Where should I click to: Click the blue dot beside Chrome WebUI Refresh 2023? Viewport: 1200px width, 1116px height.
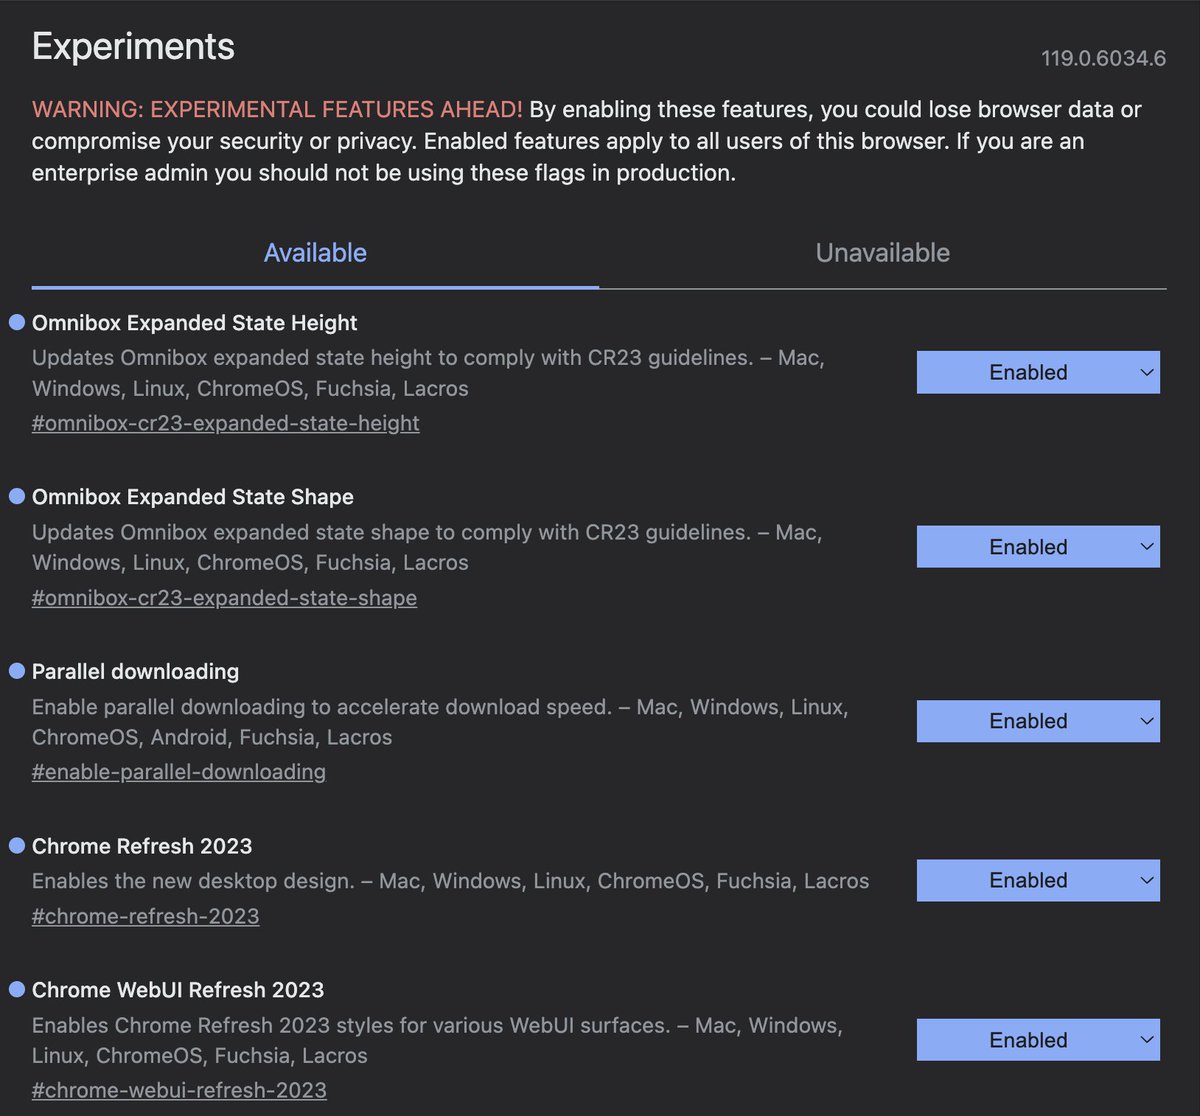point(16,989)
